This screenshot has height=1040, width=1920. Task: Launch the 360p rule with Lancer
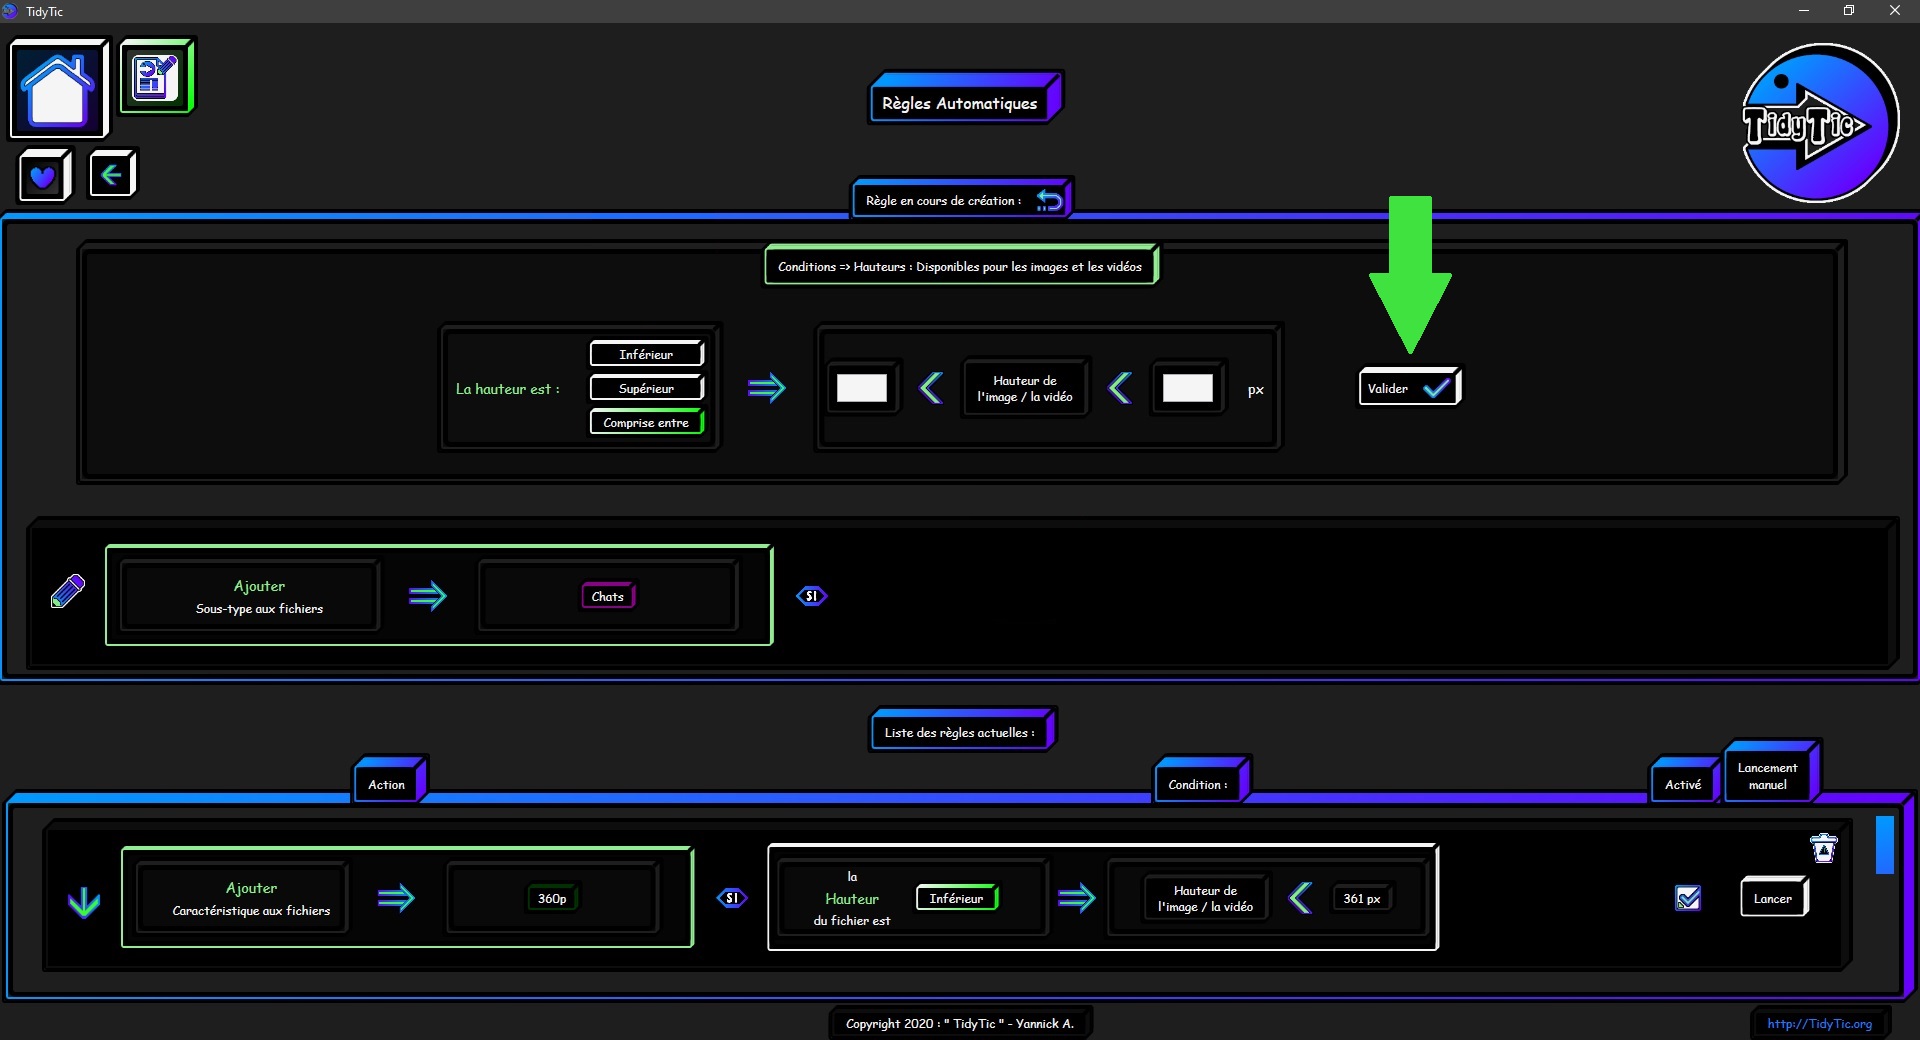point(1773,898)
